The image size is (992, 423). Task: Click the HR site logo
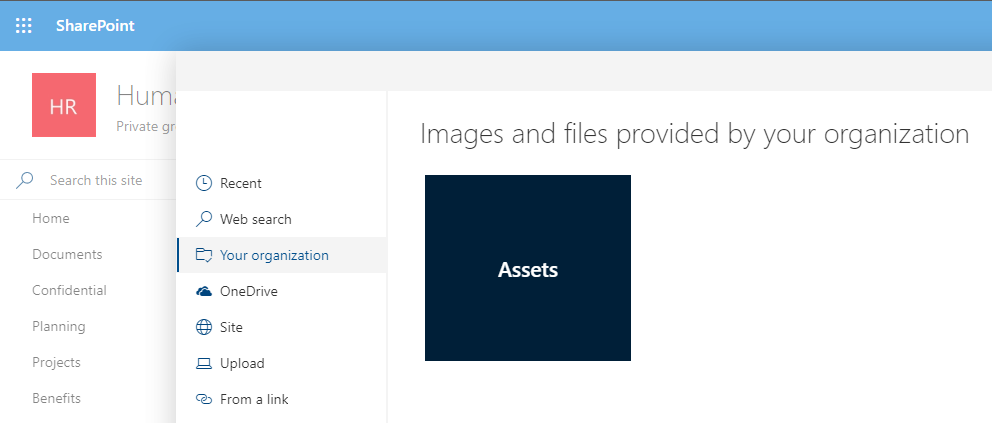tap(64, 105)
